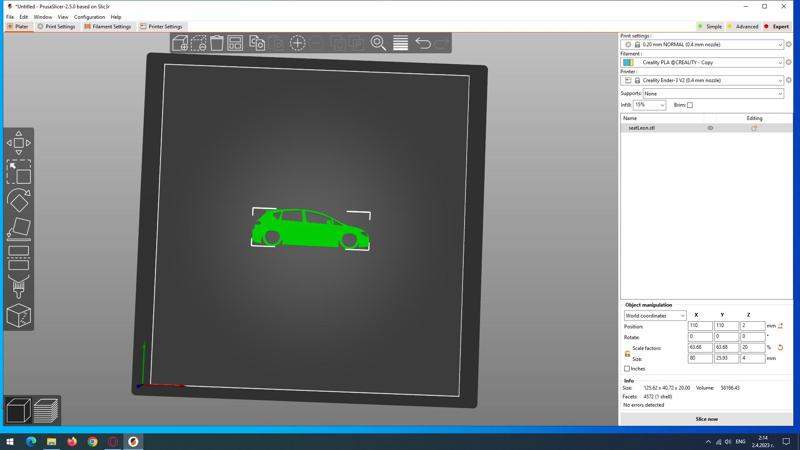
Task: Switch to the Plater tab
Action: coord(18,27)
